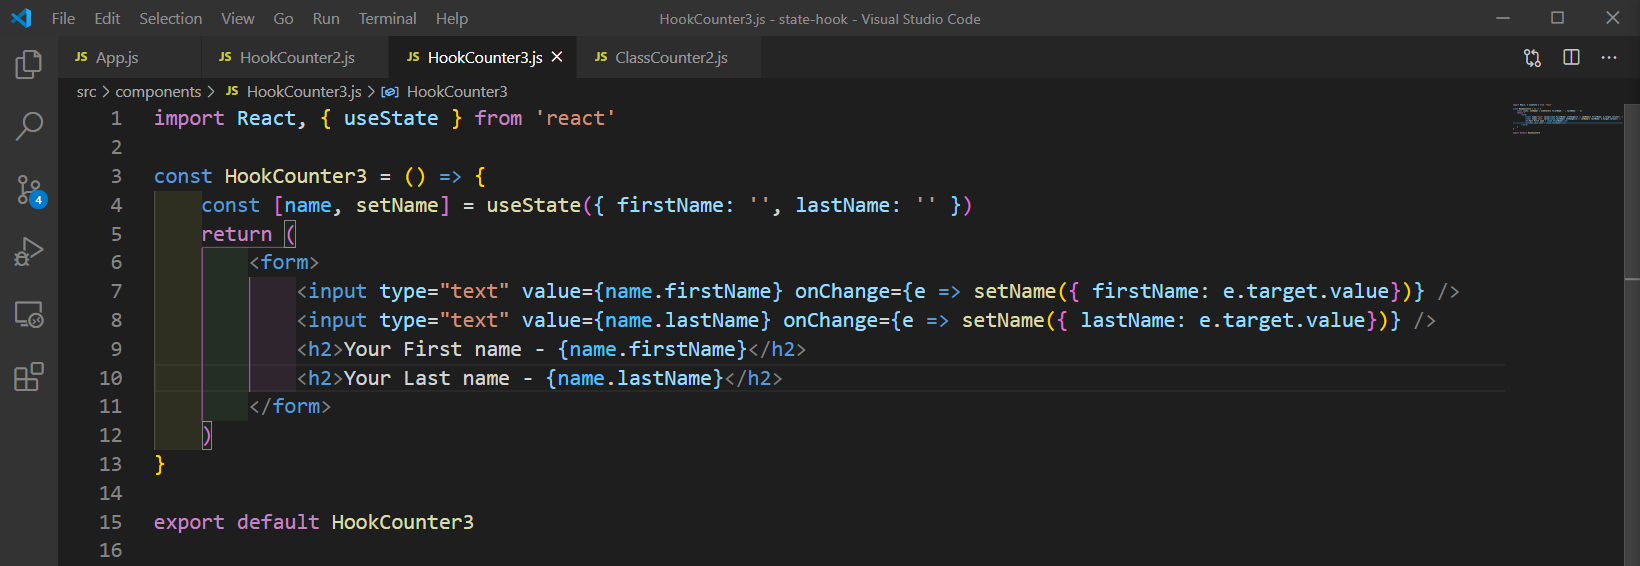Open the Remote Explorer view

29,315
